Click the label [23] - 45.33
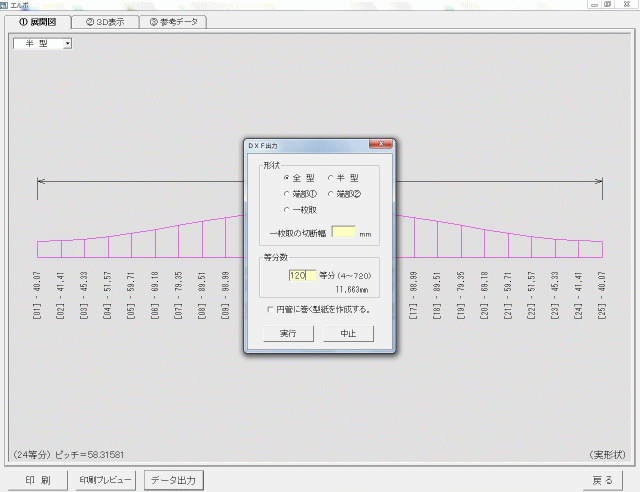 coord(555,295)
